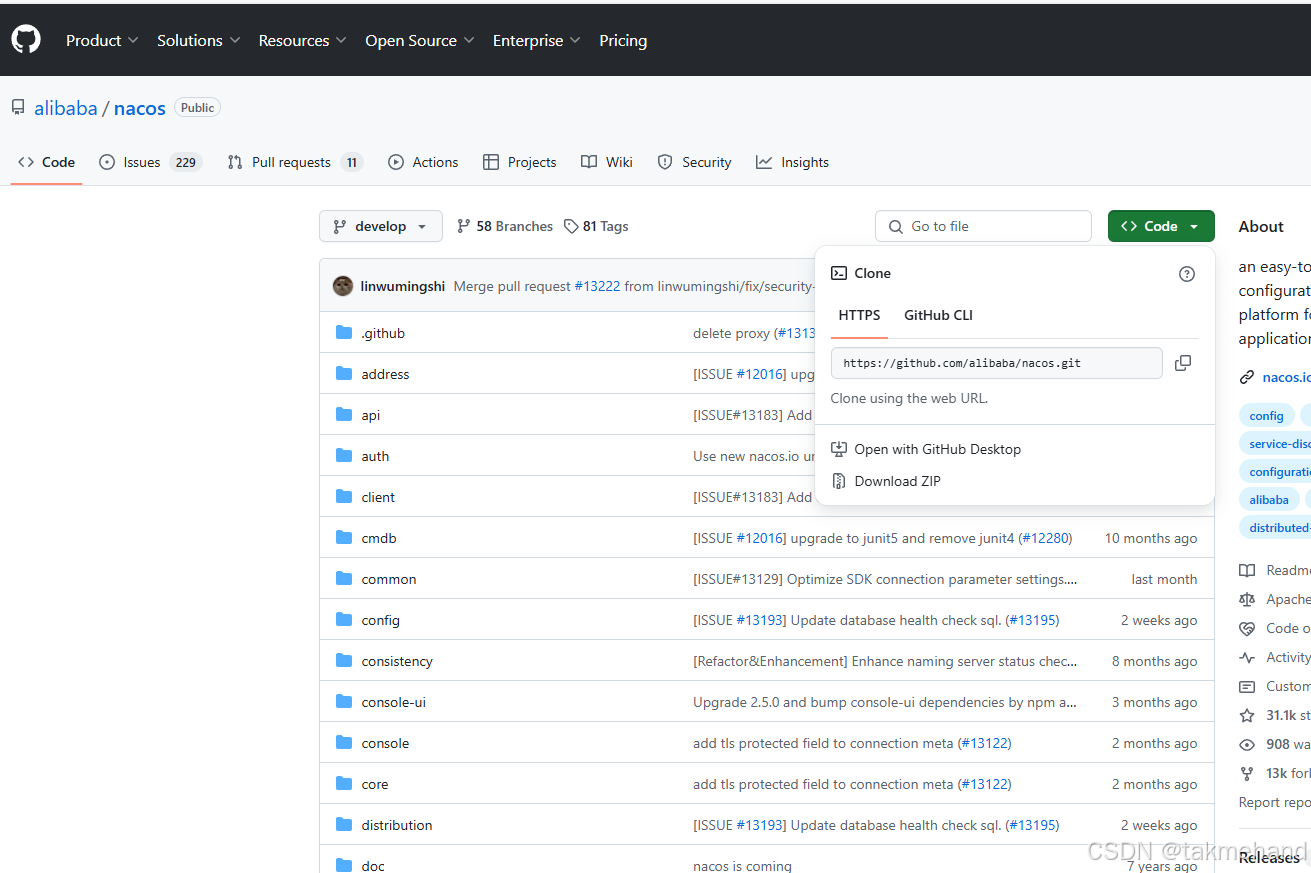1311x873 pixels.
Task: Switch to the Issues tab
Action: (x=150, y=162)
